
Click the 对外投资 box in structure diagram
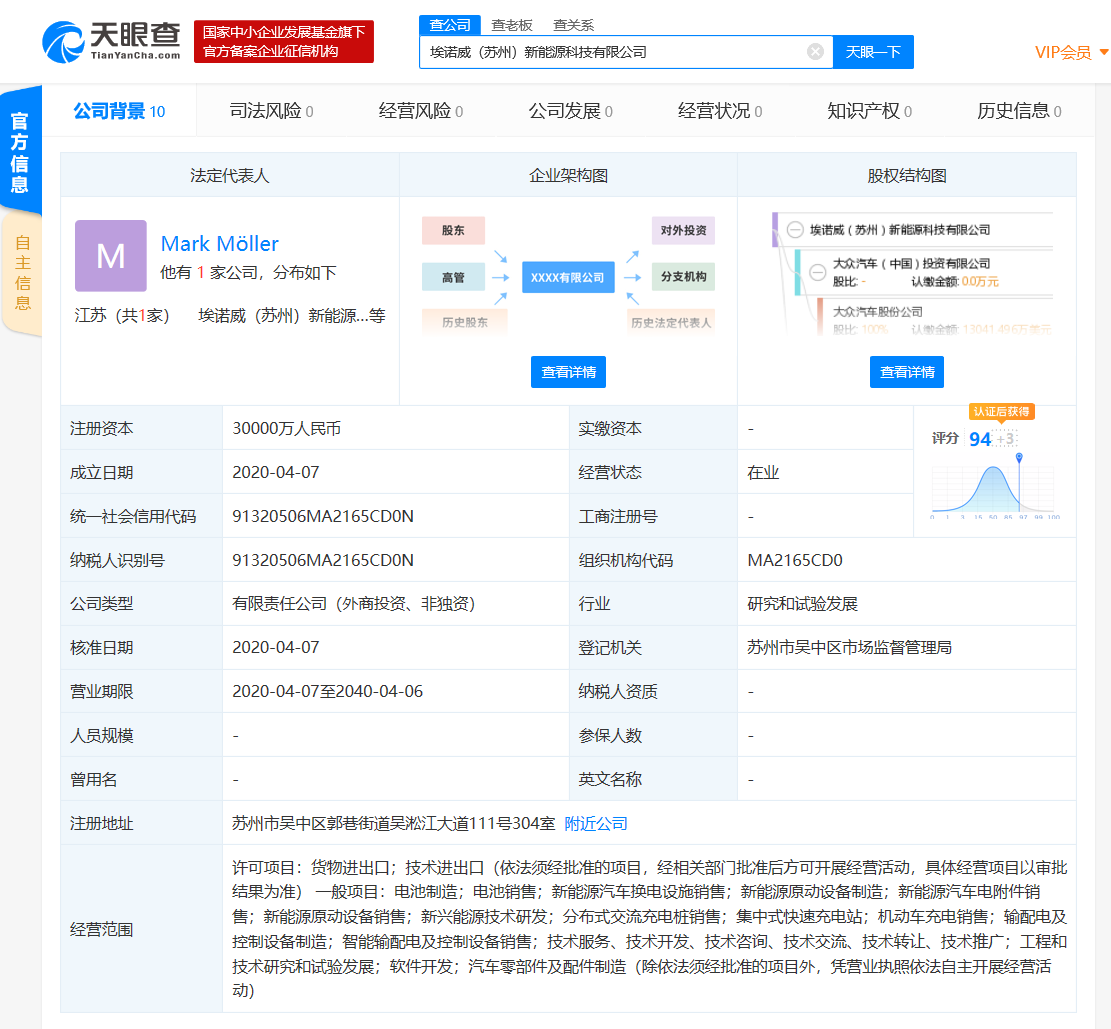(683, 230)
